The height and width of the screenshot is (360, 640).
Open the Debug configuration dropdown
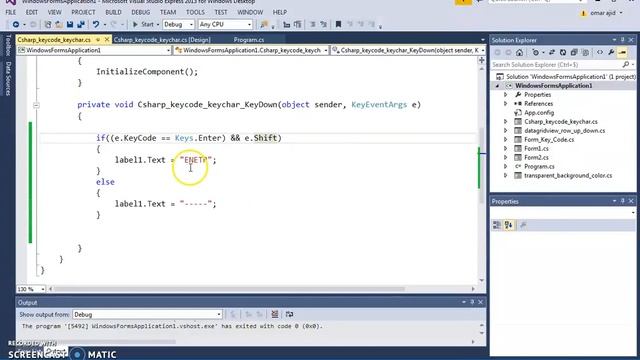[178, 24]
